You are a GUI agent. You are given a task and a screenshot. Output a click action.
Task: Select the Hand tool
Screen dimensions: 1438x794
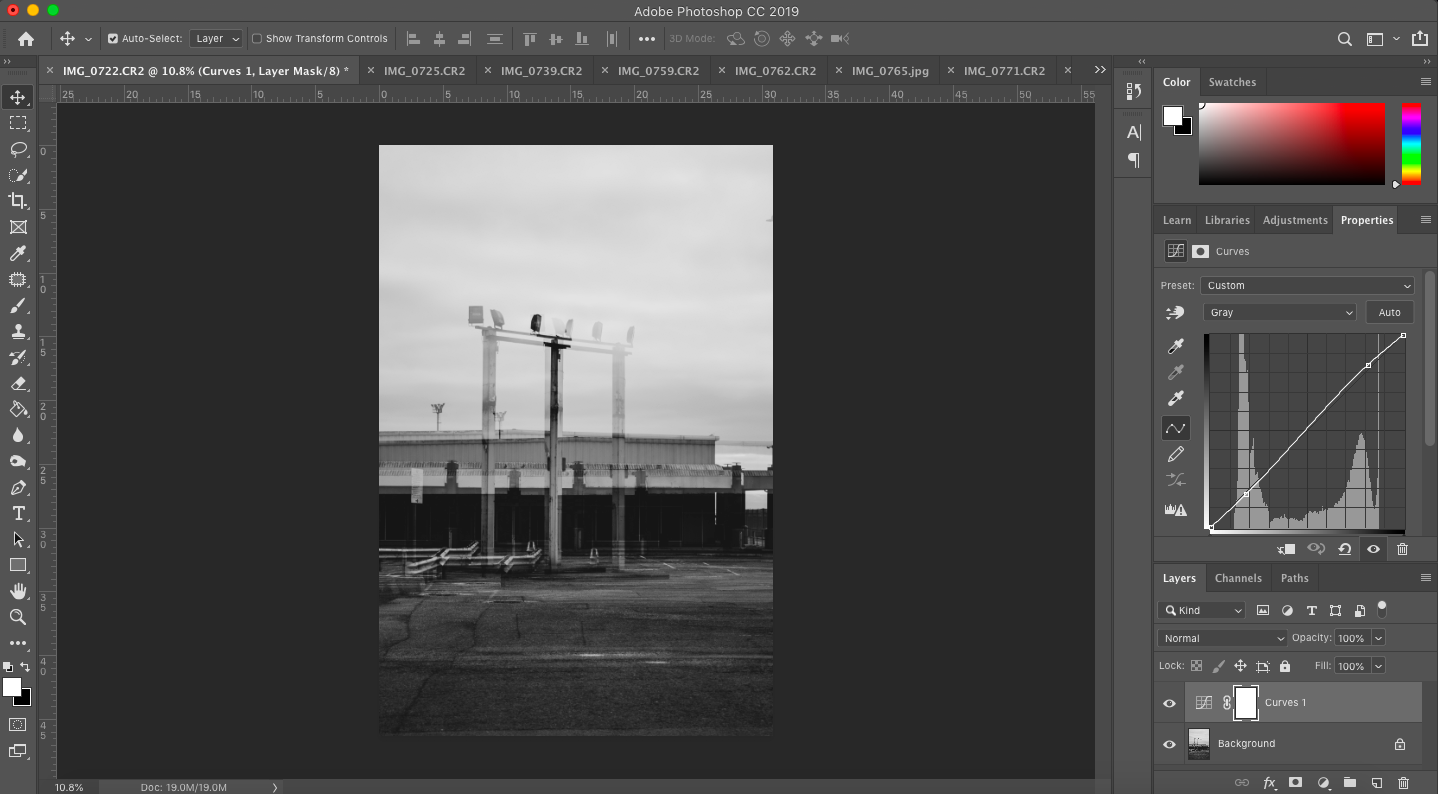pos(18,591)
